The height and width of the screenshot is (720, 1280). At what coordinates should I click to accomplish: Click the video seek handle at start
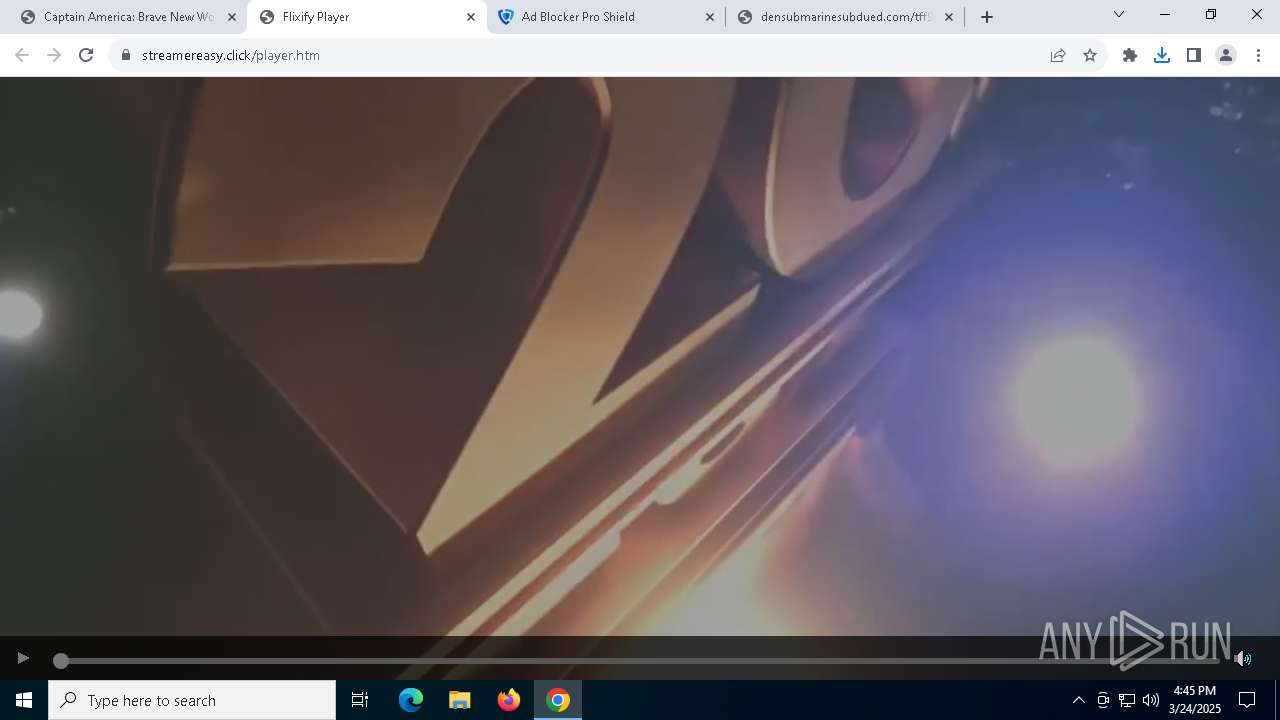click(61, 661)
